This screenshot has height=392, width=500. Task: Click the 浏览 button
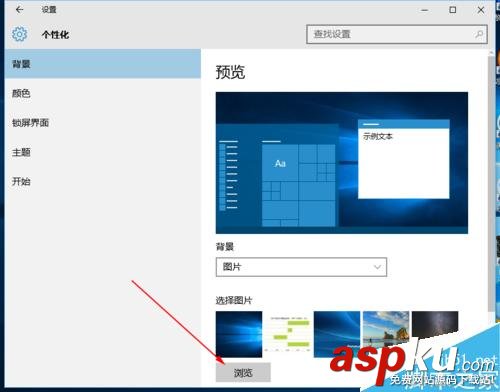[x=243, y=372]
